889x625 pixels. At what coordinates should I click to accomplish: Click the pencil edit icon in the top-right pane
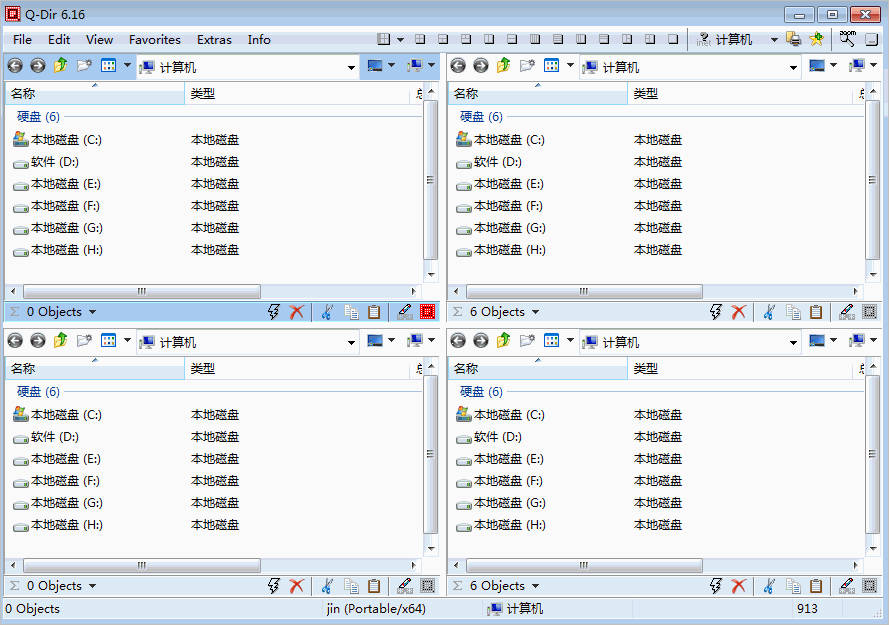[x=846, y=312]
